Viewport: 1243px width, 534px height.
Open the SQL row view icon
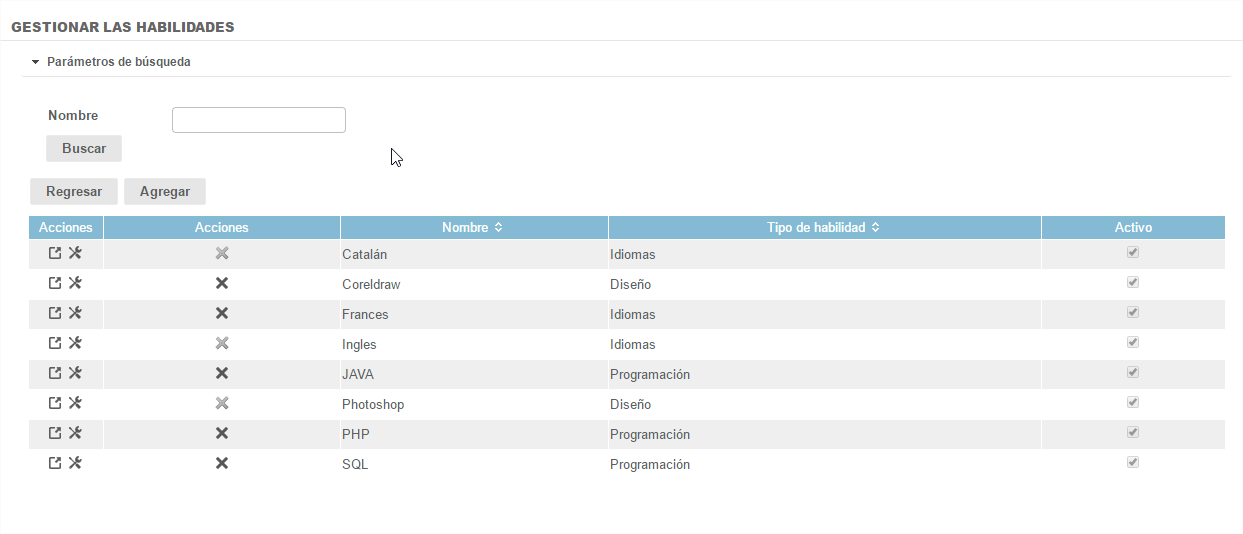click(x=56, y=464)
